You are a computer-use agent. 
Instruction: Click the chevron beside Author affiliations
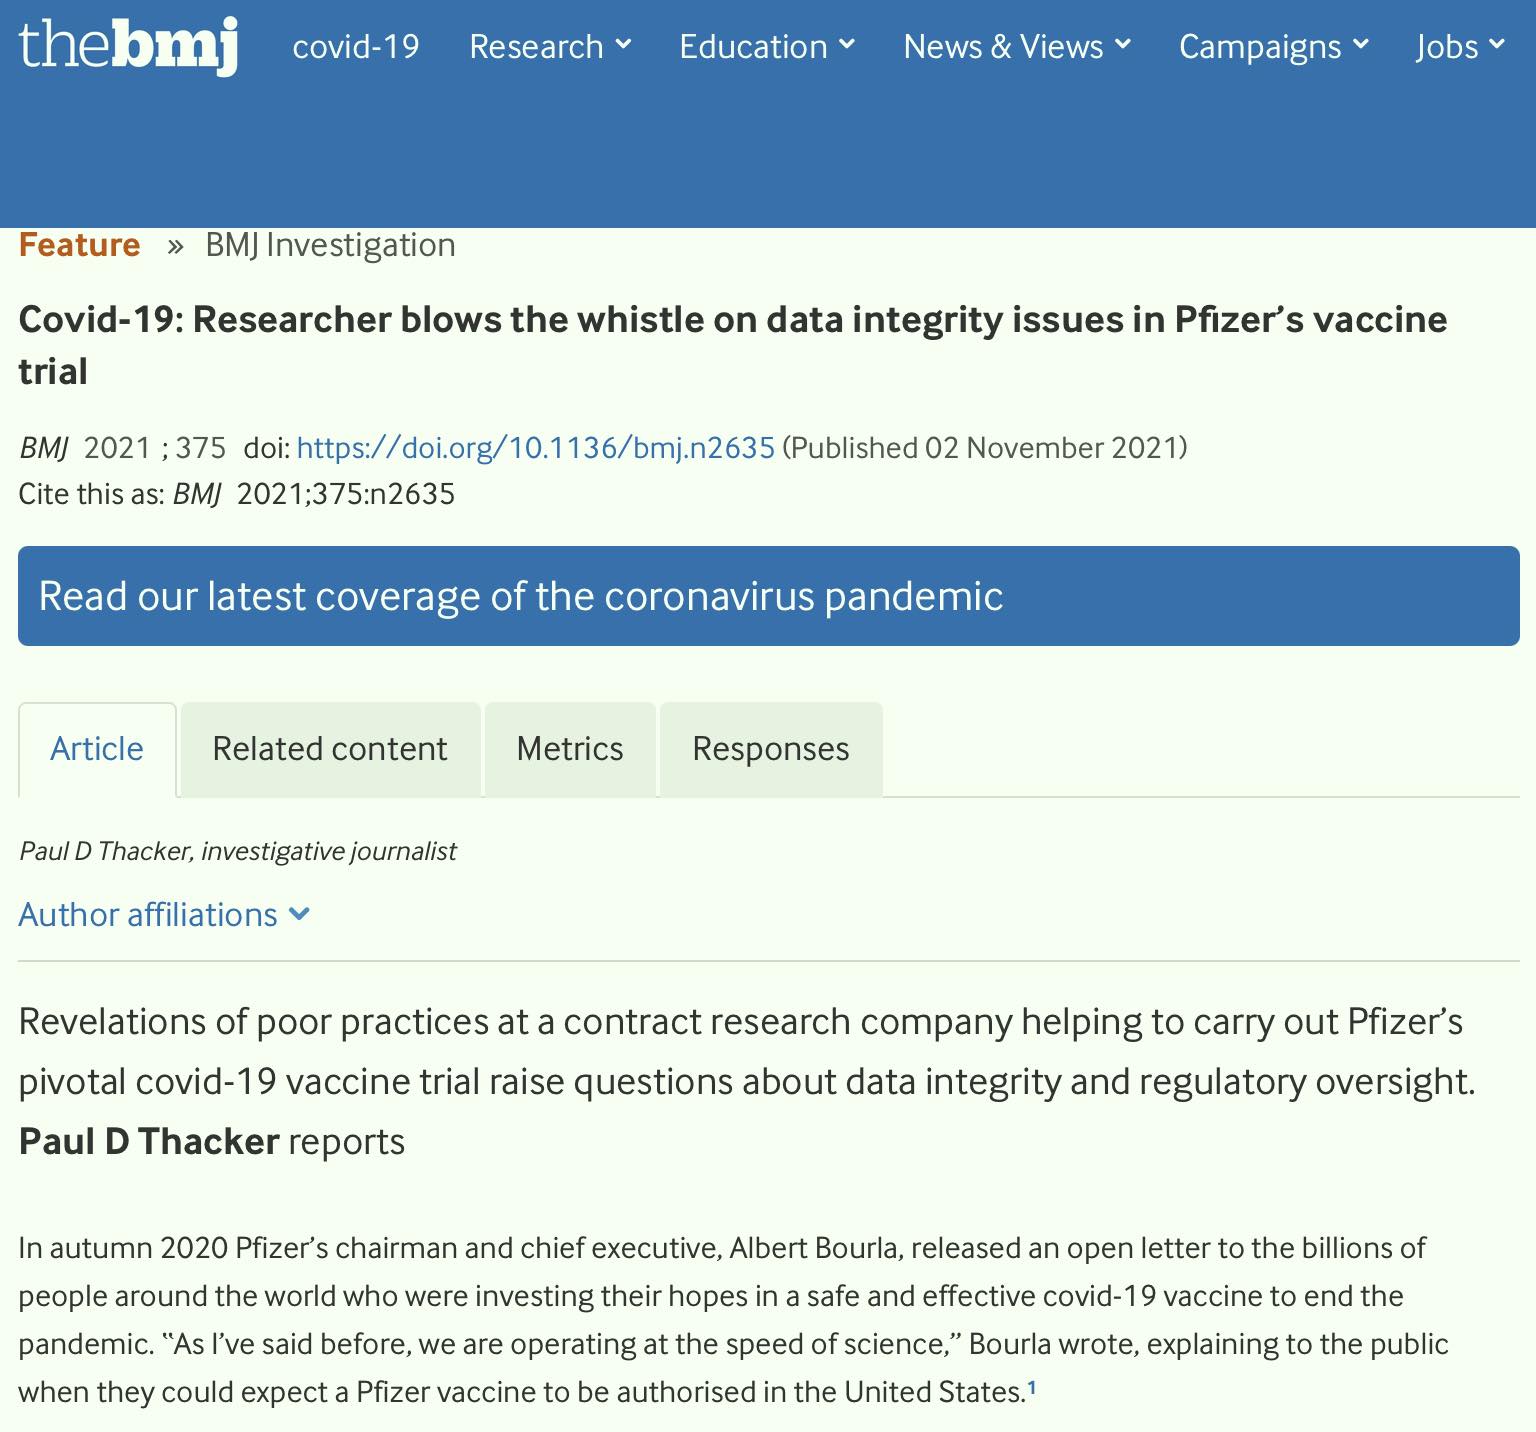click(299, 914)
